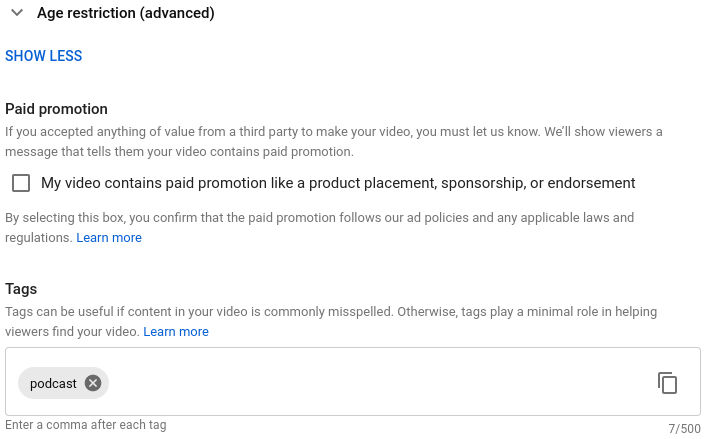
Task: Open Learn more link about tags
Action: click(176, 332)
